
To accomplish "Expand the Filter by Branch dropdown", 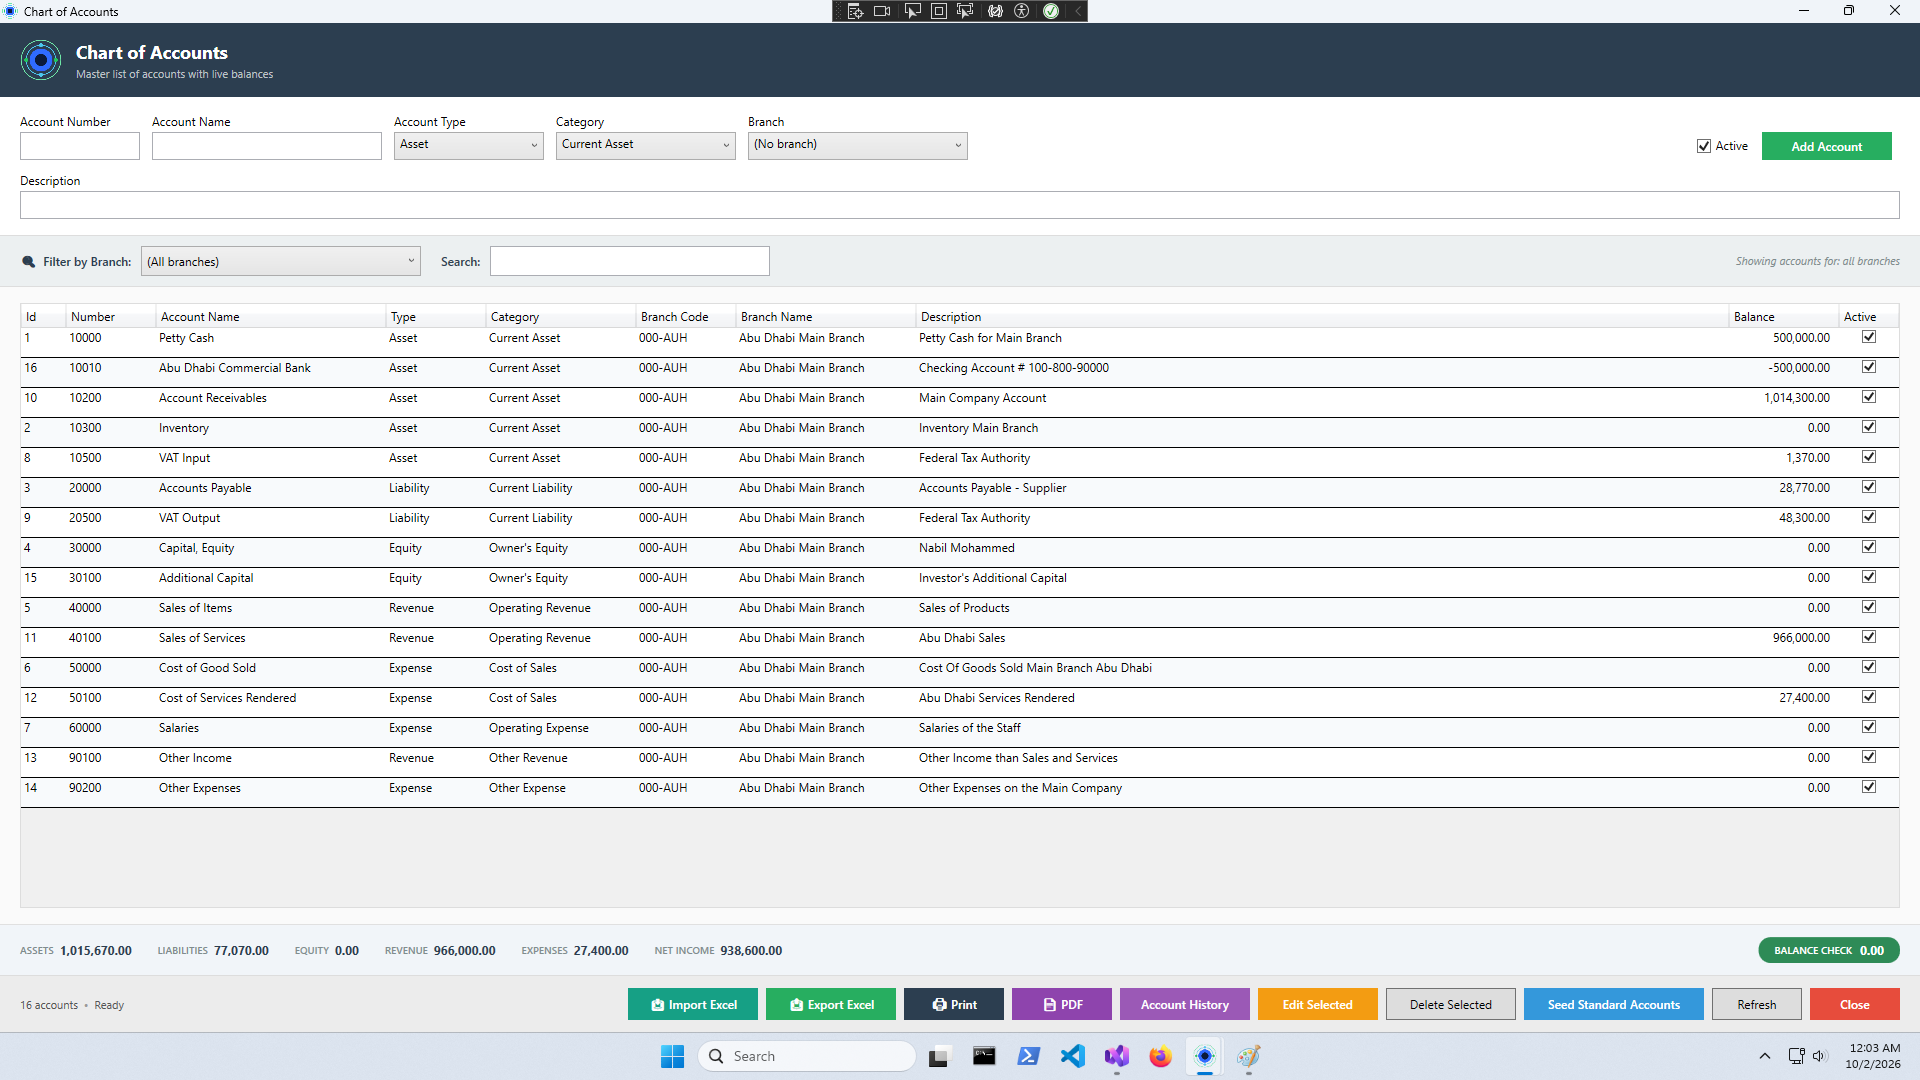I will pos(280,261).
